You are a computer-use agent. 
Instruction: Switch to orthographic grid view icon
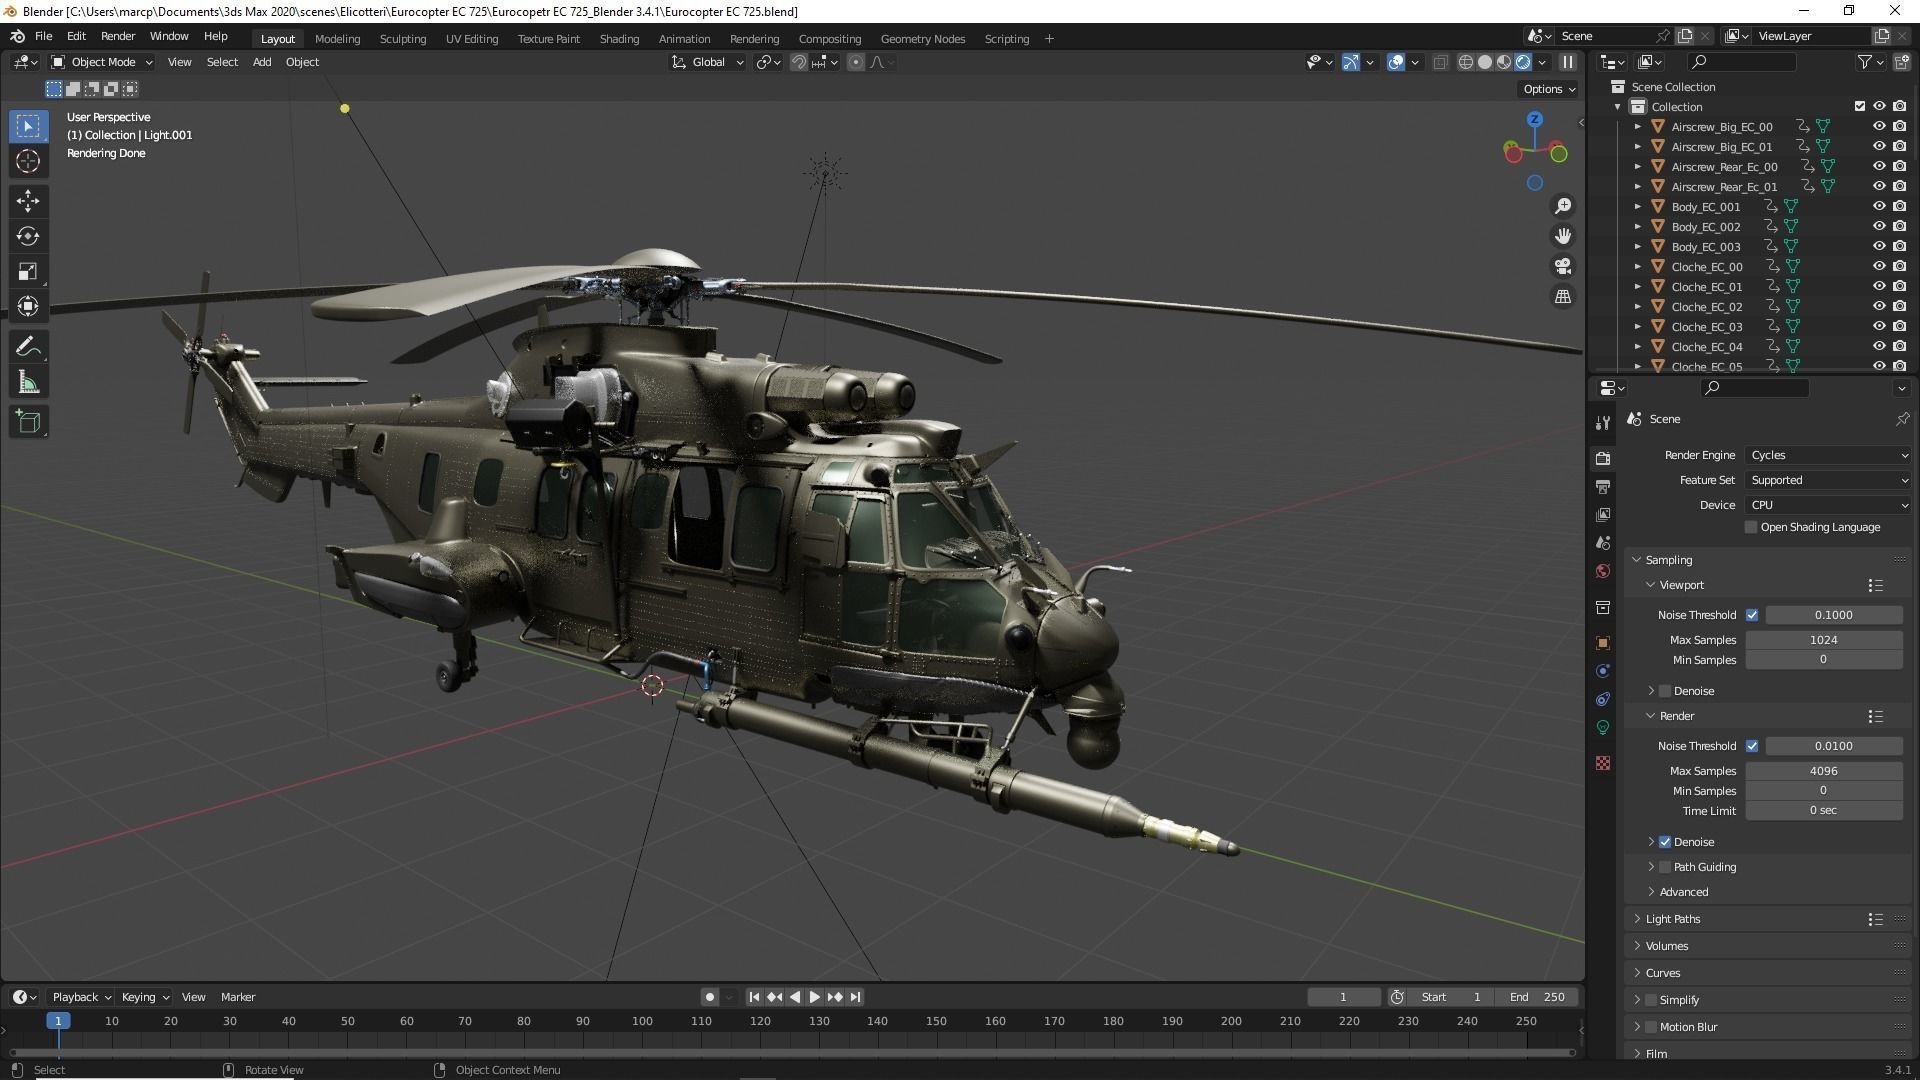click(x=1562, y=297)
